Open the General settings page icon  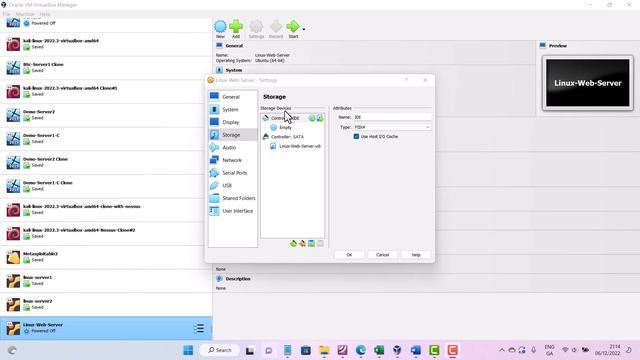[214, 97]
